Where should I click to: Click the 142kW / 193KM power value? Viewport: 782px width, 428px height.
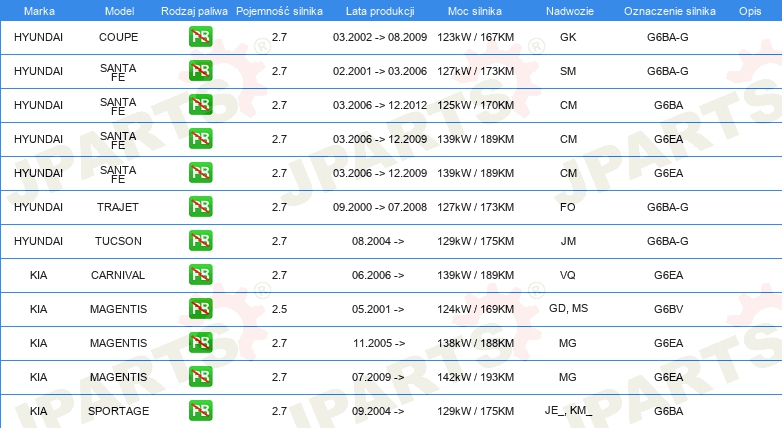click(475, 377)
